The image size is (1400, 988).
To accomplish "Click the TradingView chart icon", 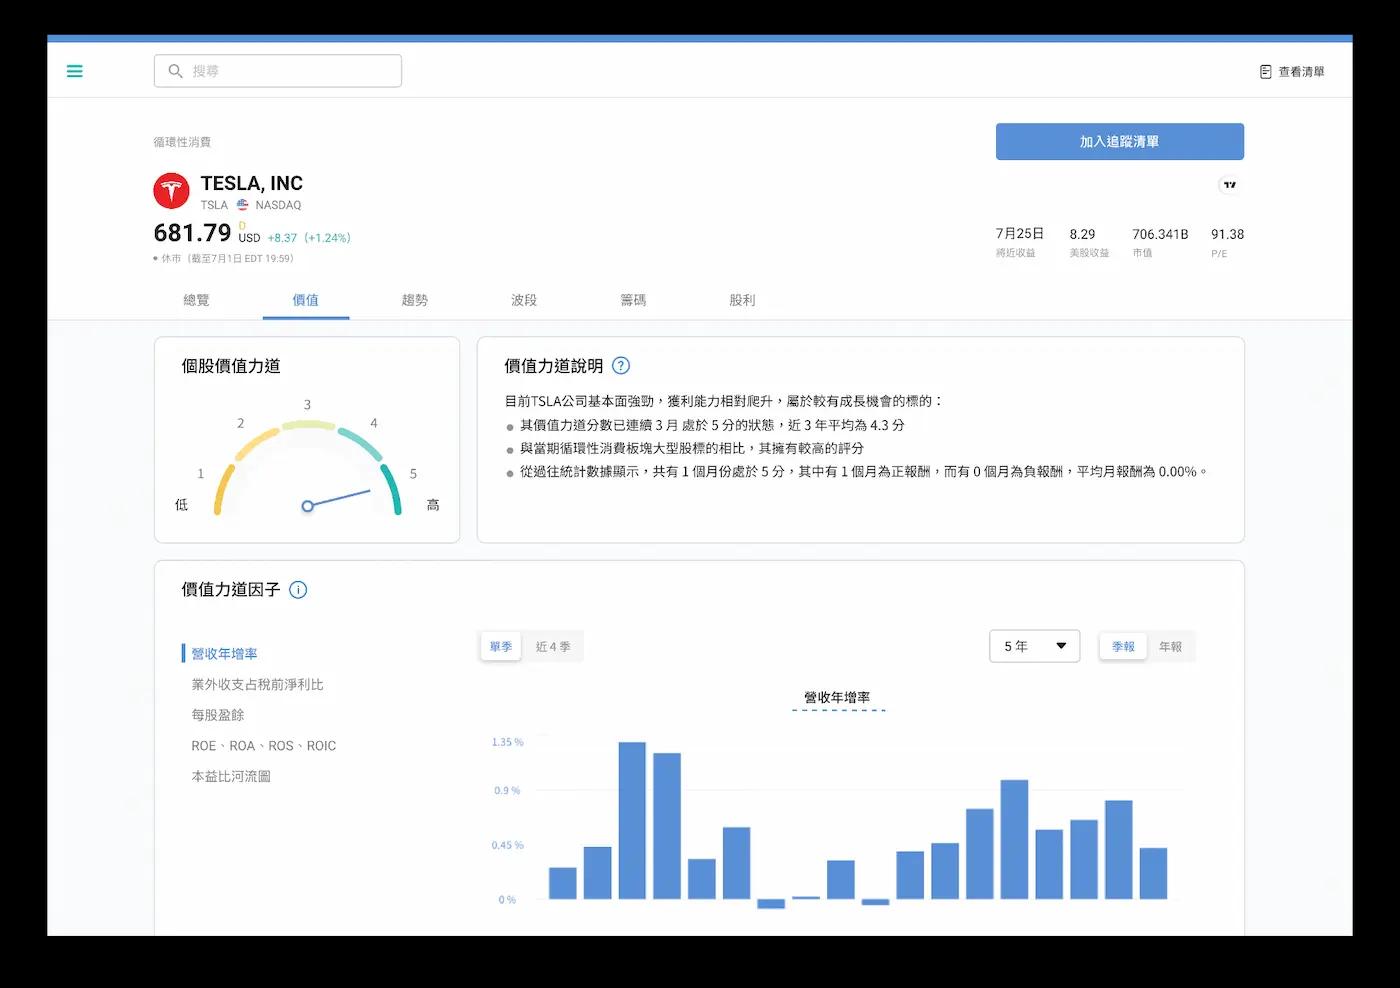I will tap(1230, 184).
